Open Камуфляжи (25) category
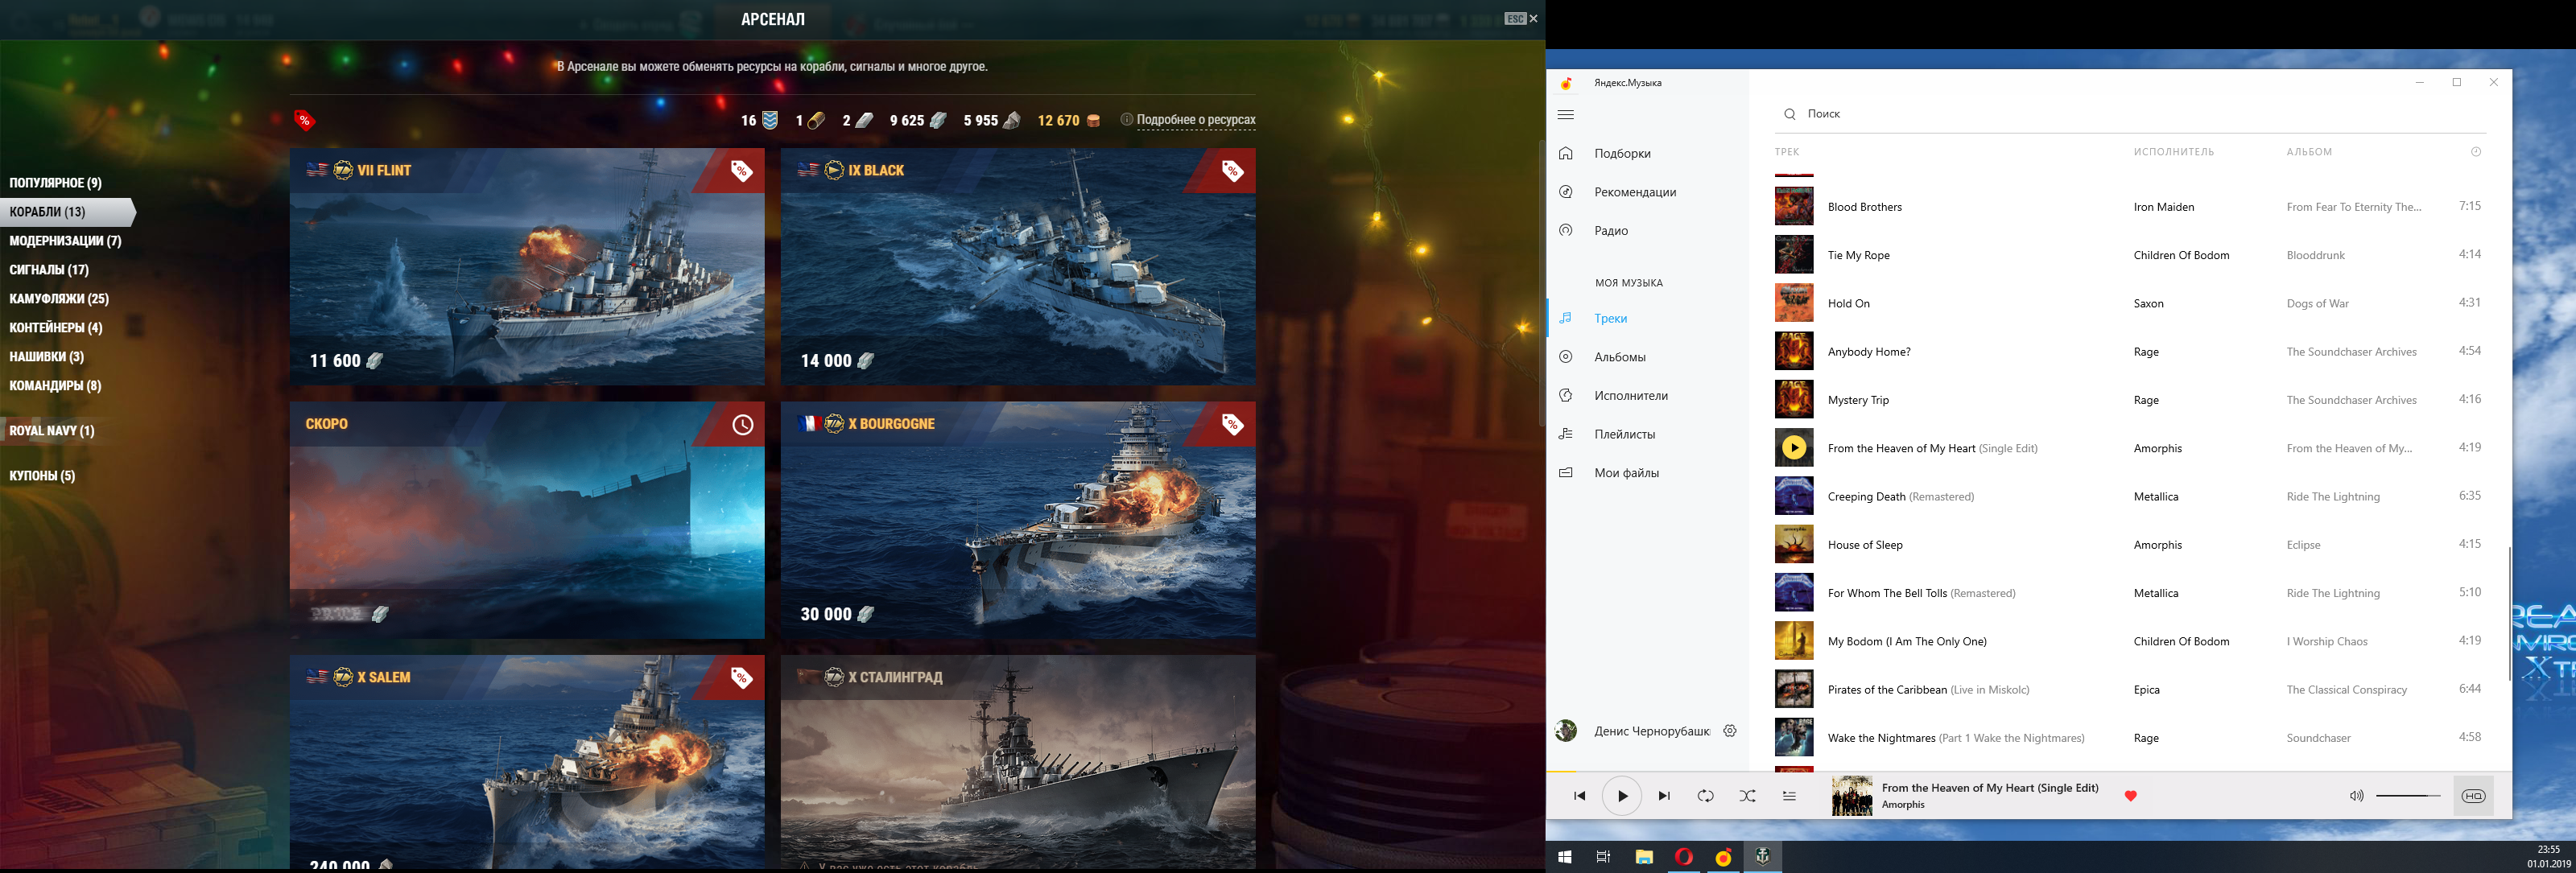The width and height of the screenshot is (2576, 873). tap(59, 299)
